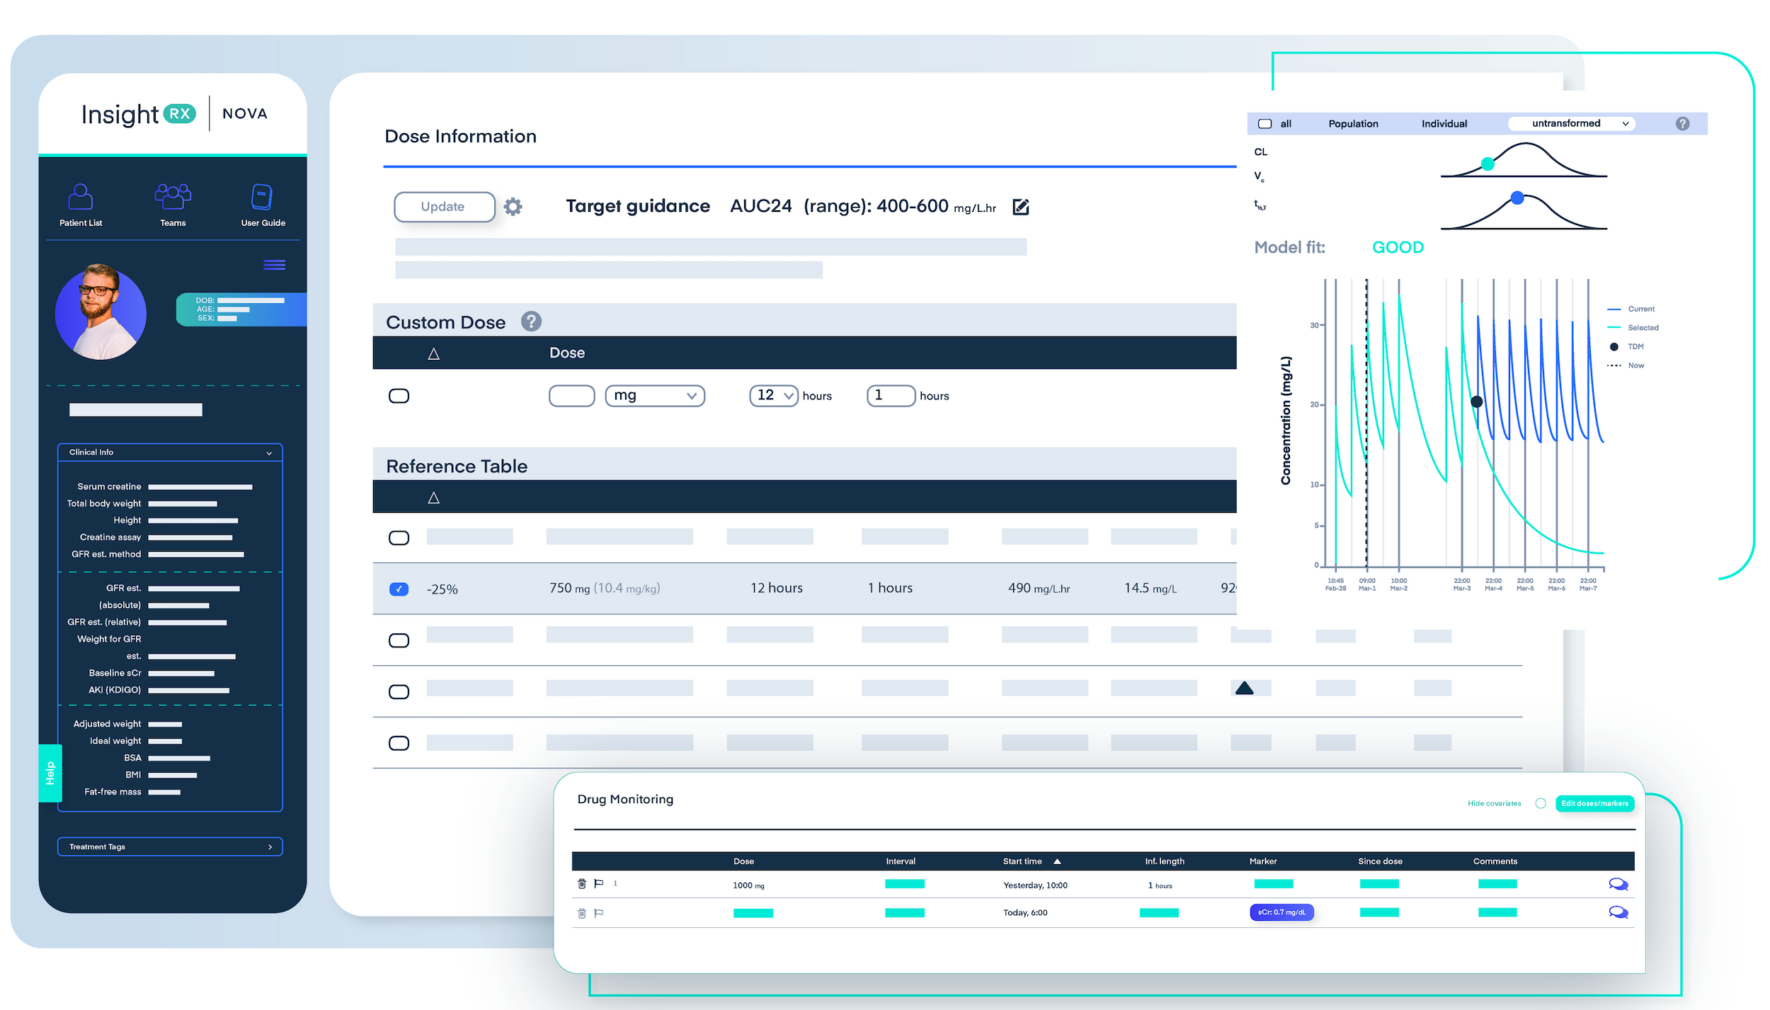Click the 'Serum creatine' row label
1770x1010 pixels.
point(109,487)
